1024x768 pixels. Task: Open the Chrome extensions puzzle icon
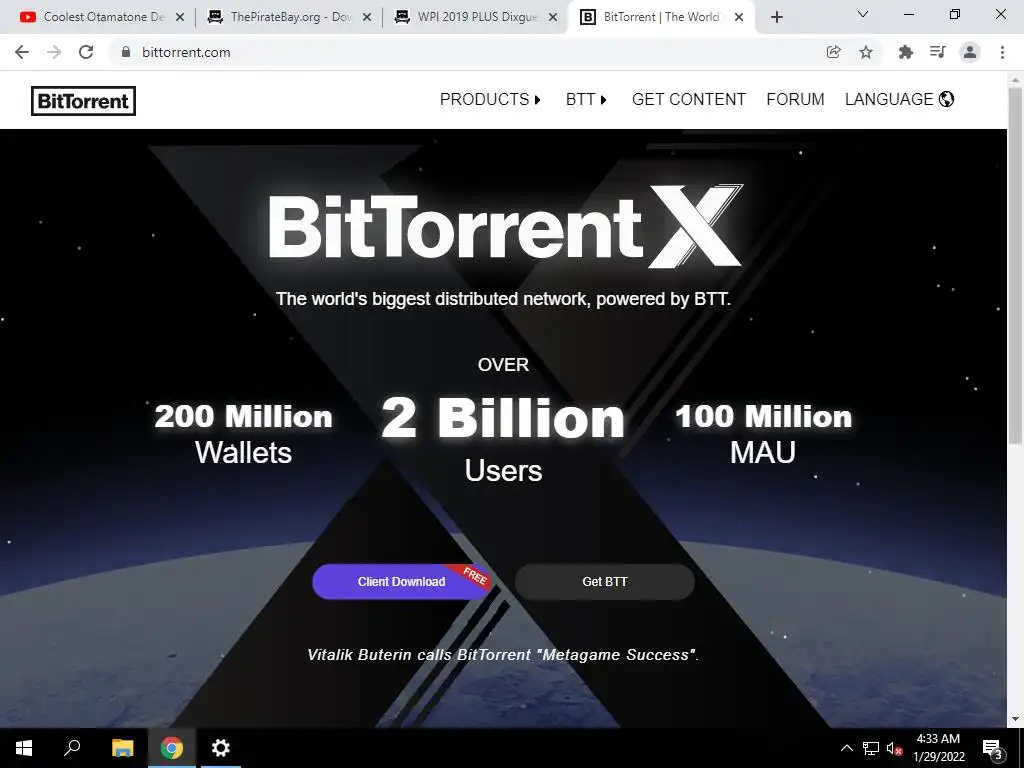(x=905, y=52)
